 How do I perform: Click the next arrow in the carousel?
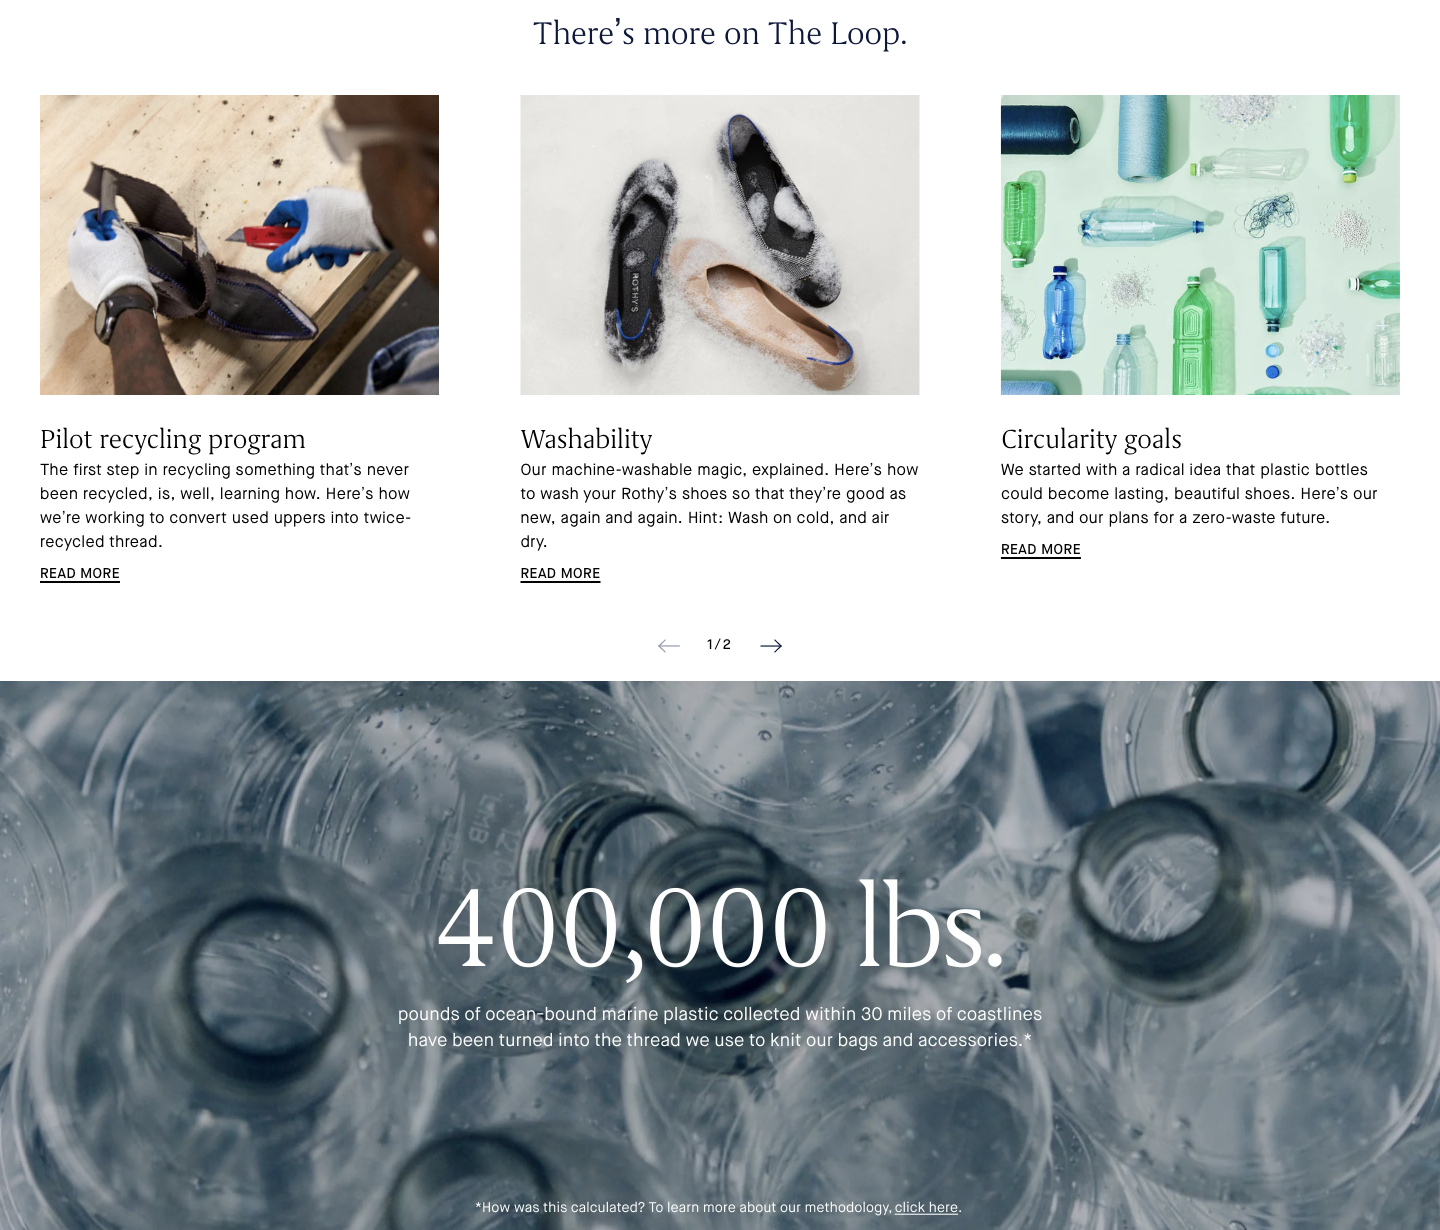(771, 646)
